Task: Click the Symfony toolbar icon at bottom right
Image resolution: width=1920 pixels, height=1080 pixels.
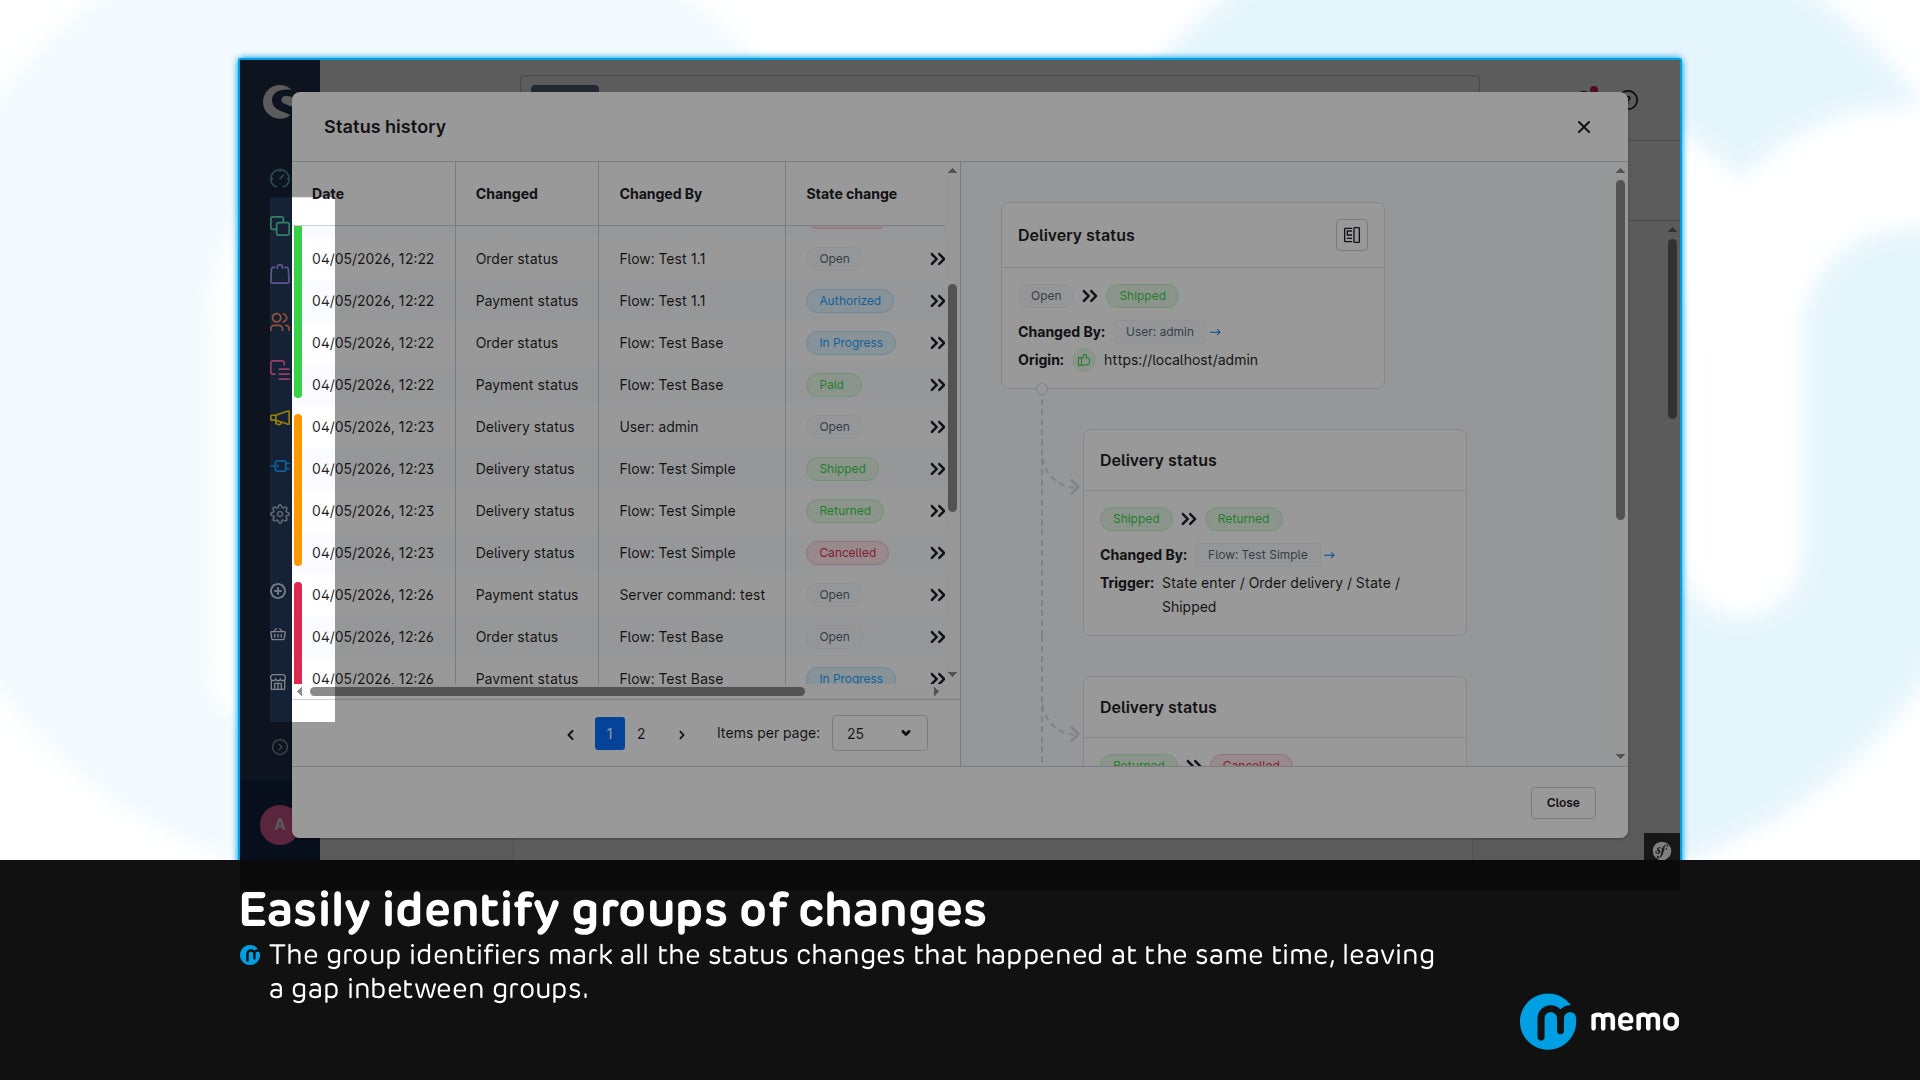Action: (x=1662, y=851)
